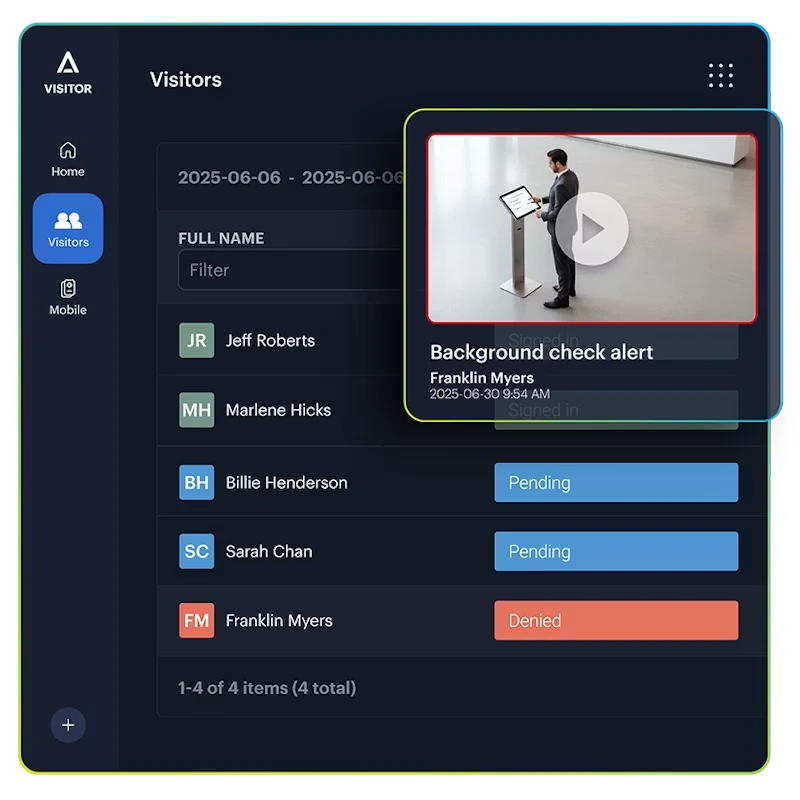The height and width of the screenshot is (800, 800).
Task: Click the plus add button in sidebar
Action: tap(68, 725)
